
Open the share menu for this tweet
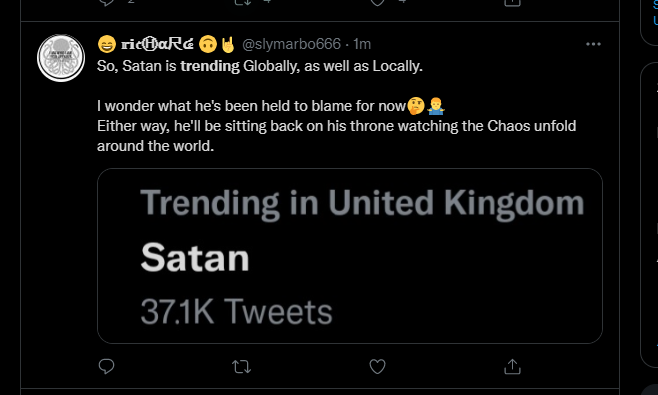point(512,366)
